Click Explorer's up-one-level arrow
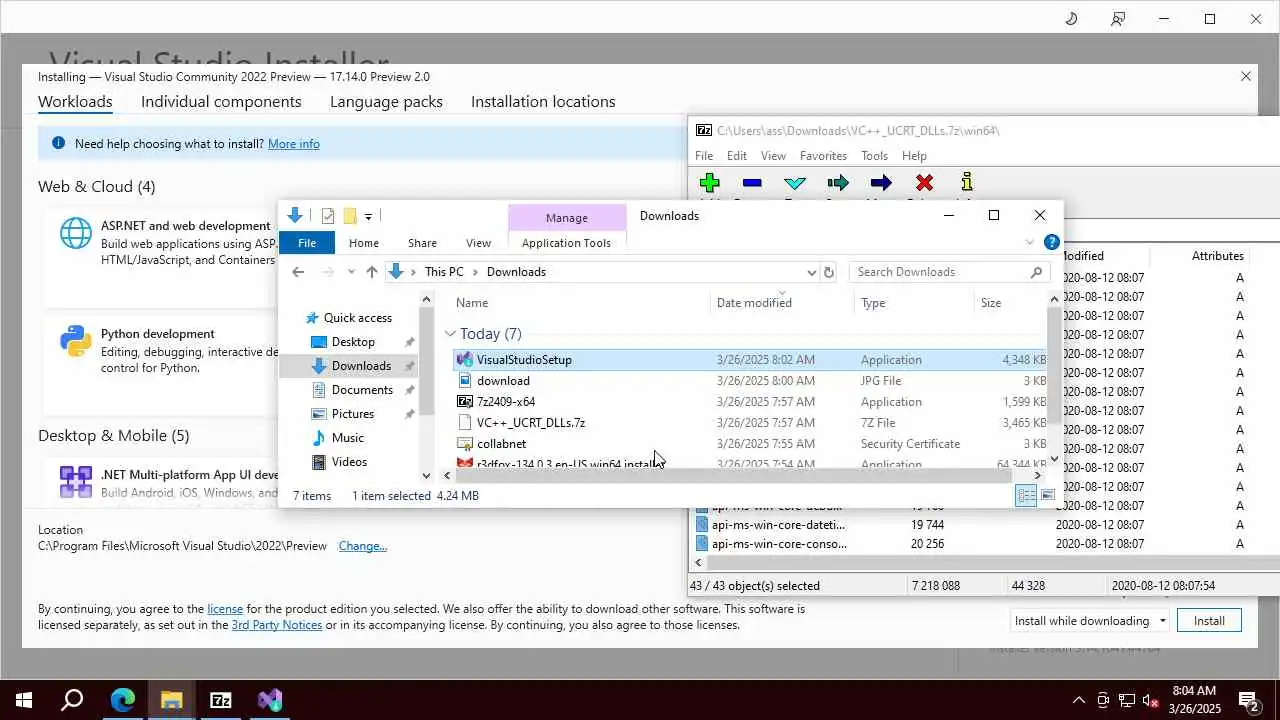This screenshot has height=720, width=1280. pyautogui.click(x=372, y=272)
